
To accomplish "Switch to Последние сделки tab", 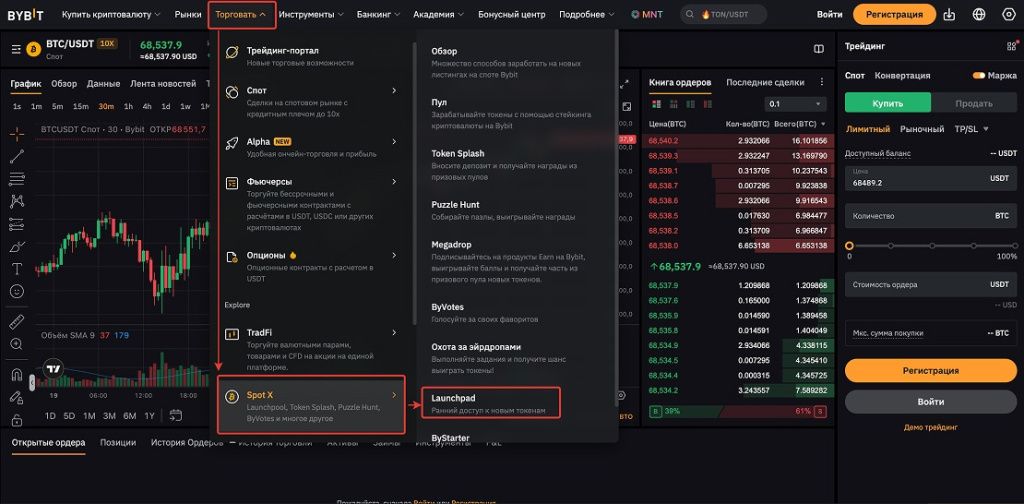I will click(x=765, y=83).
